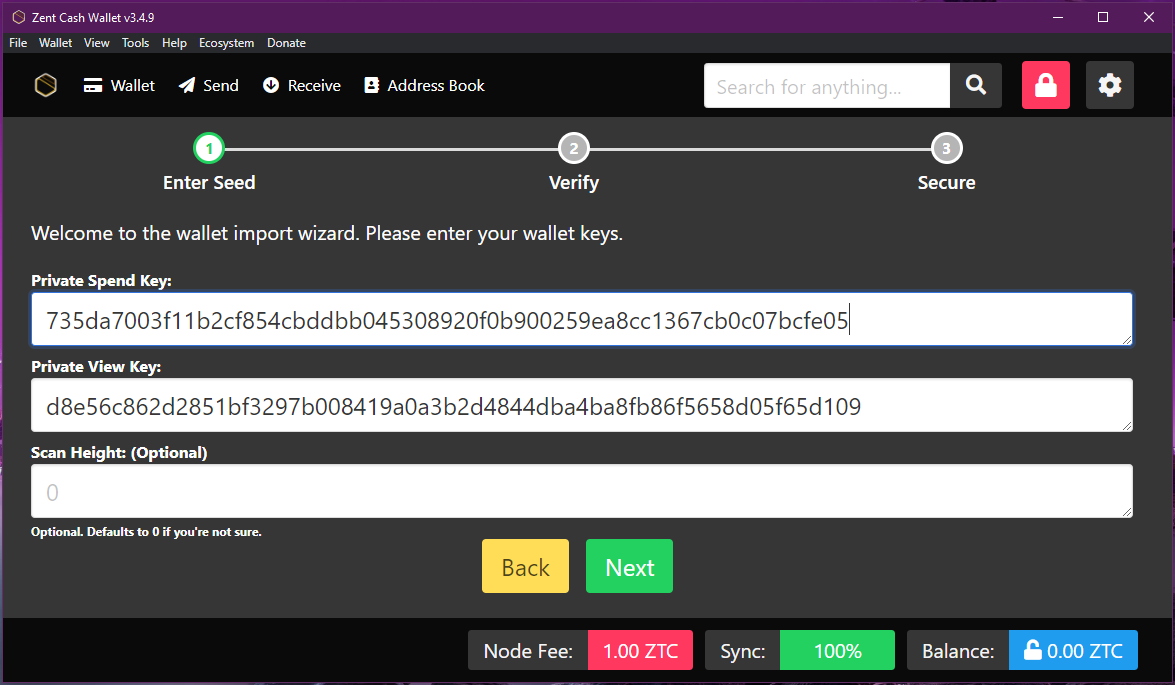Image resolution: width=1175 pixels, height=685 pixels.
Task: Open the Wallet menu in the menu bar
Action: (55, 43)
